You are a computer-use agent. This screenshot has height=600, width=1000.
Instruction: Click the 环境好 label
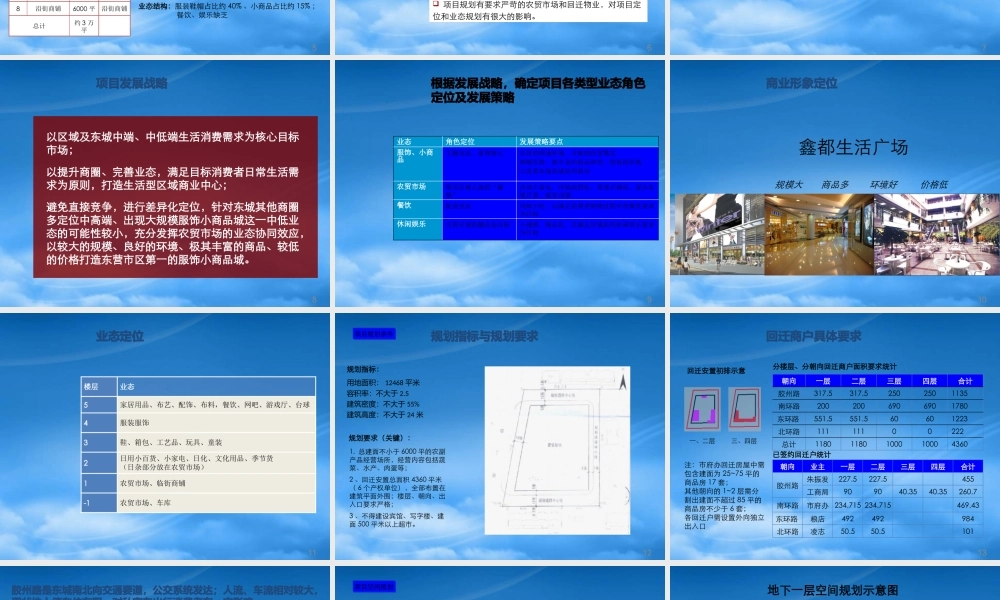[883, 184]
